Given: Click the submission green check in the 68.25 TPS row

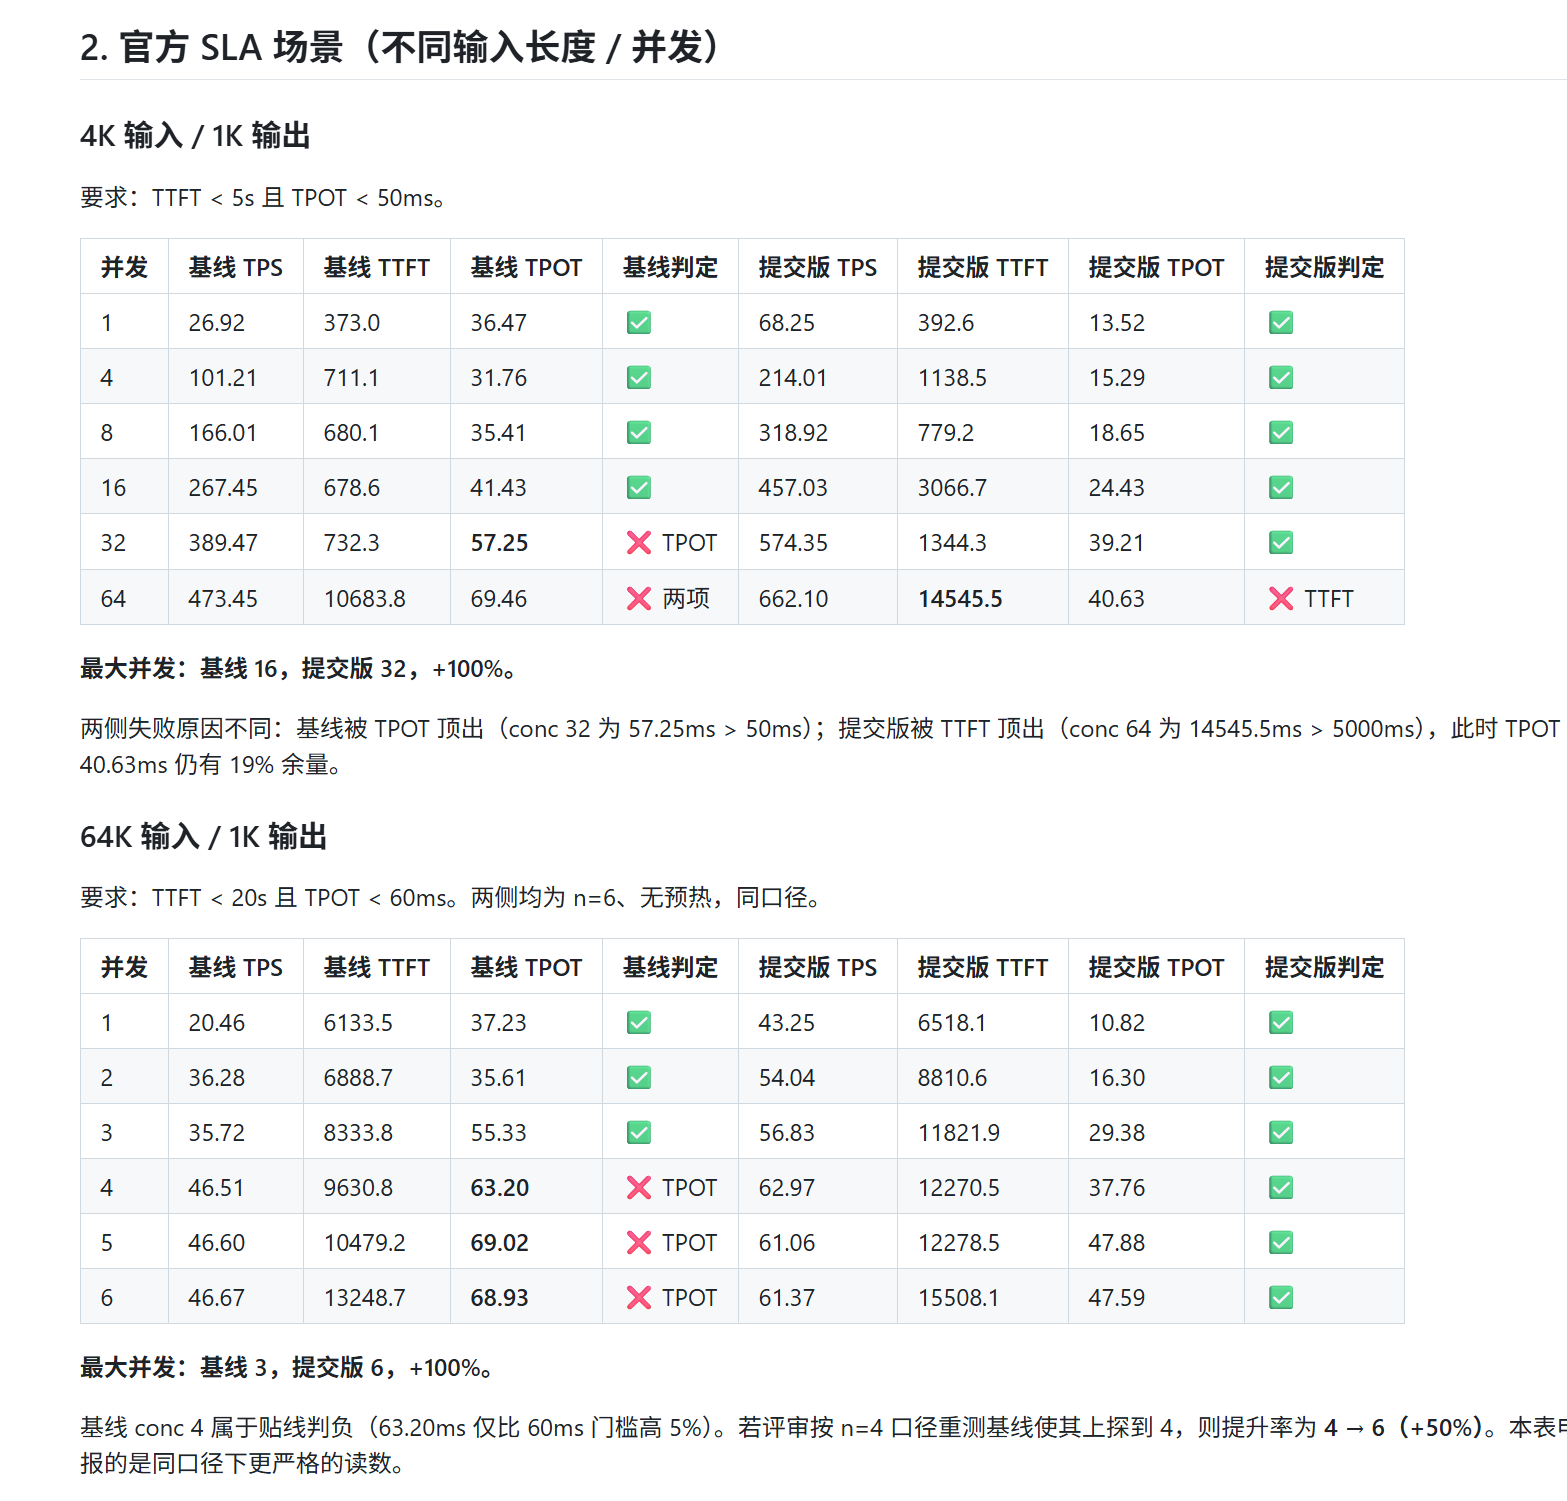Looking at the screenshot, I should (1281, 322).
